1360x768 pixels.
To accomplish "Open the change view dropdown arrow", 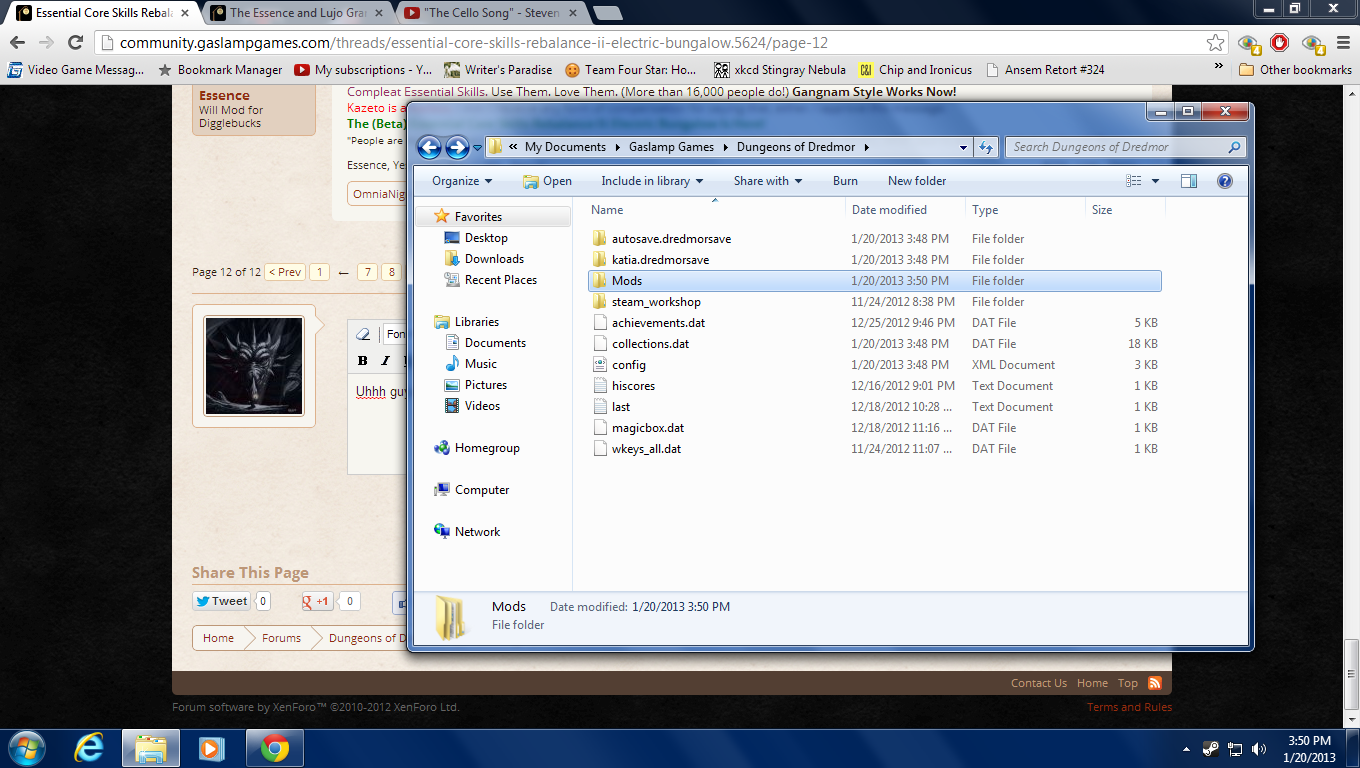I will [1156, 181].
